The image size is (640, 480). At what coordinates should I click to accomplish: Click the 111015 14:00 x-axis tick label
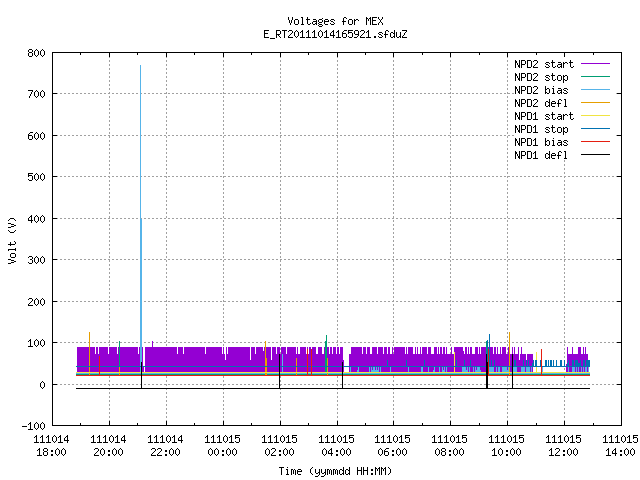620,446
